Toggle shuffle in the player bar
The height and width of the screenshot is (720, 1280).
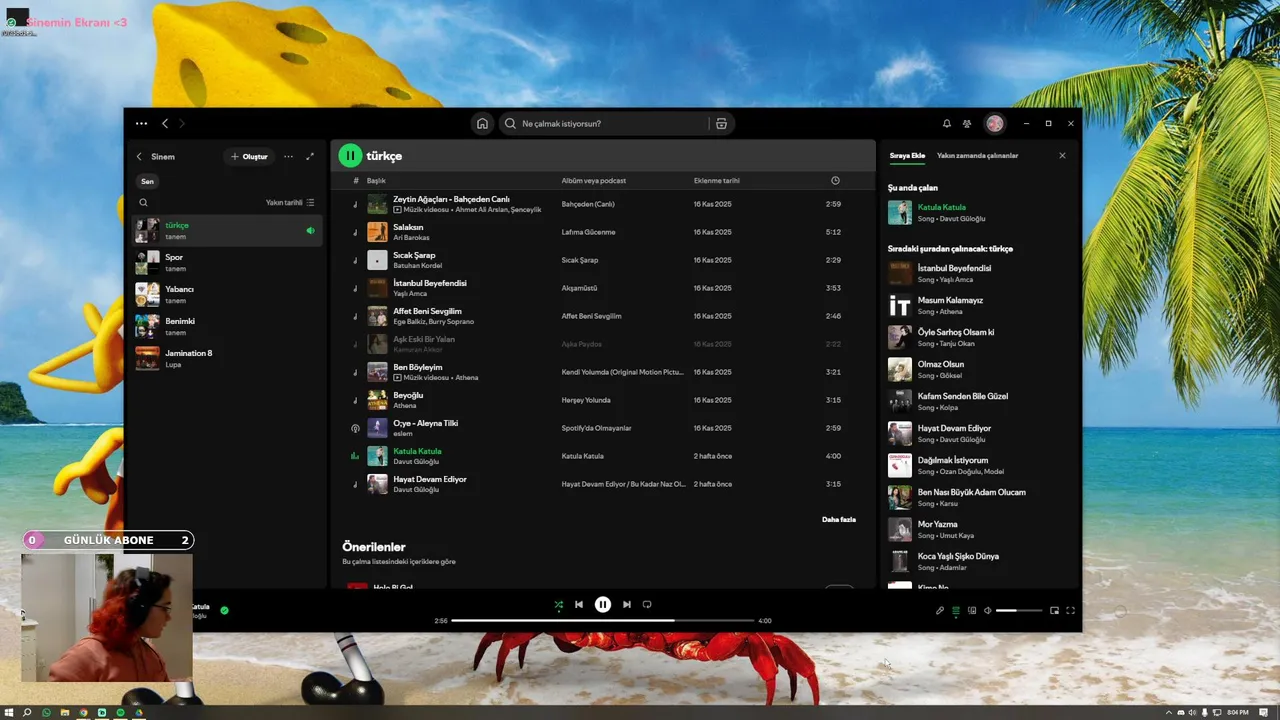click(x=559, y=604)
